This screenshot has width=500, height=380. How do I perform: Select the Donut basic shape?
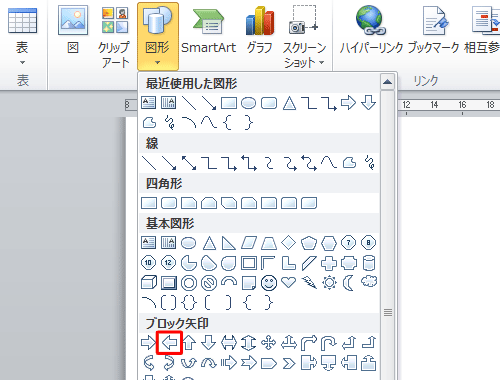pyautogui.click(x=189, y=283)
